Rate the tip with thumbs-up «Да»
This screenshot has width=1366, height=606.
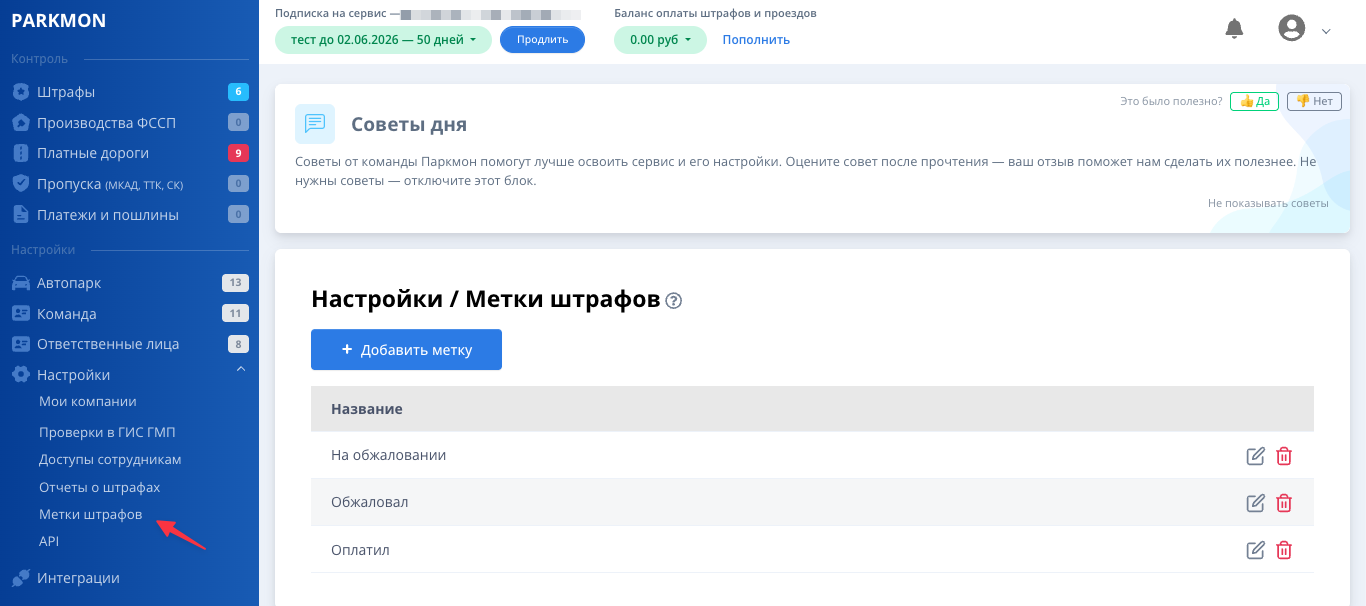[1254, 101]
